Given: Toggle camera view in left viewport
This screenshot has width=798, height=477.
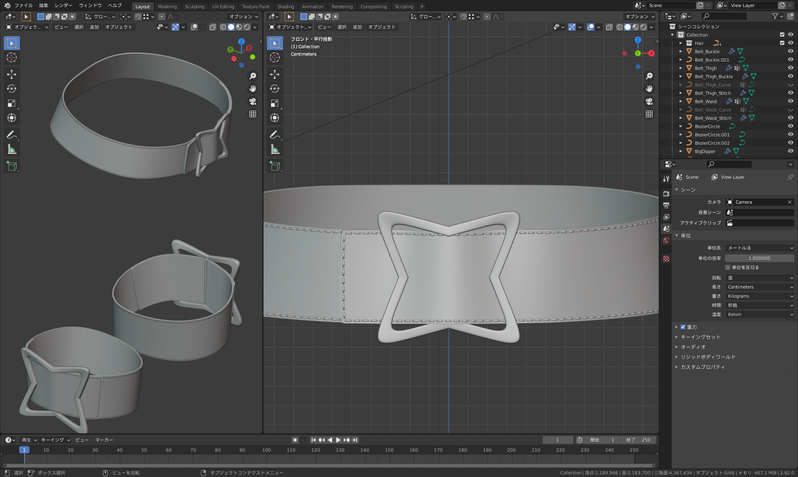Looking at the screenshot, I should pyautogui.click(x=253, y=101).
